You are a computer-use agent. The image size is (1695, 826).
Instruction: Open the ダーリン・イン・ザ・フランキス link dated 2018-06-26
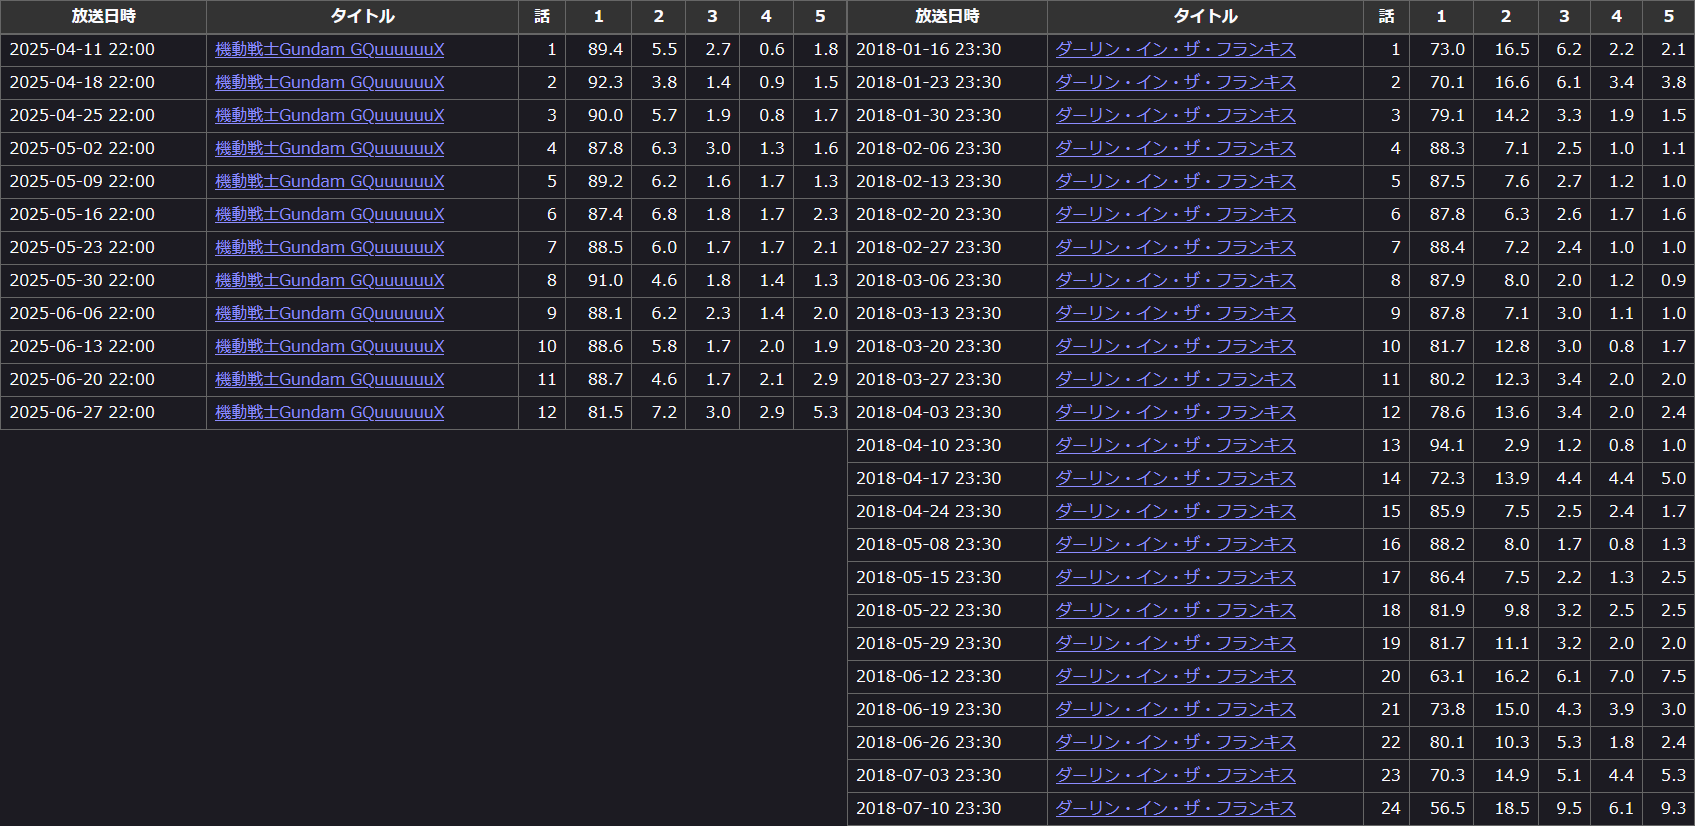coord(1175,742)
